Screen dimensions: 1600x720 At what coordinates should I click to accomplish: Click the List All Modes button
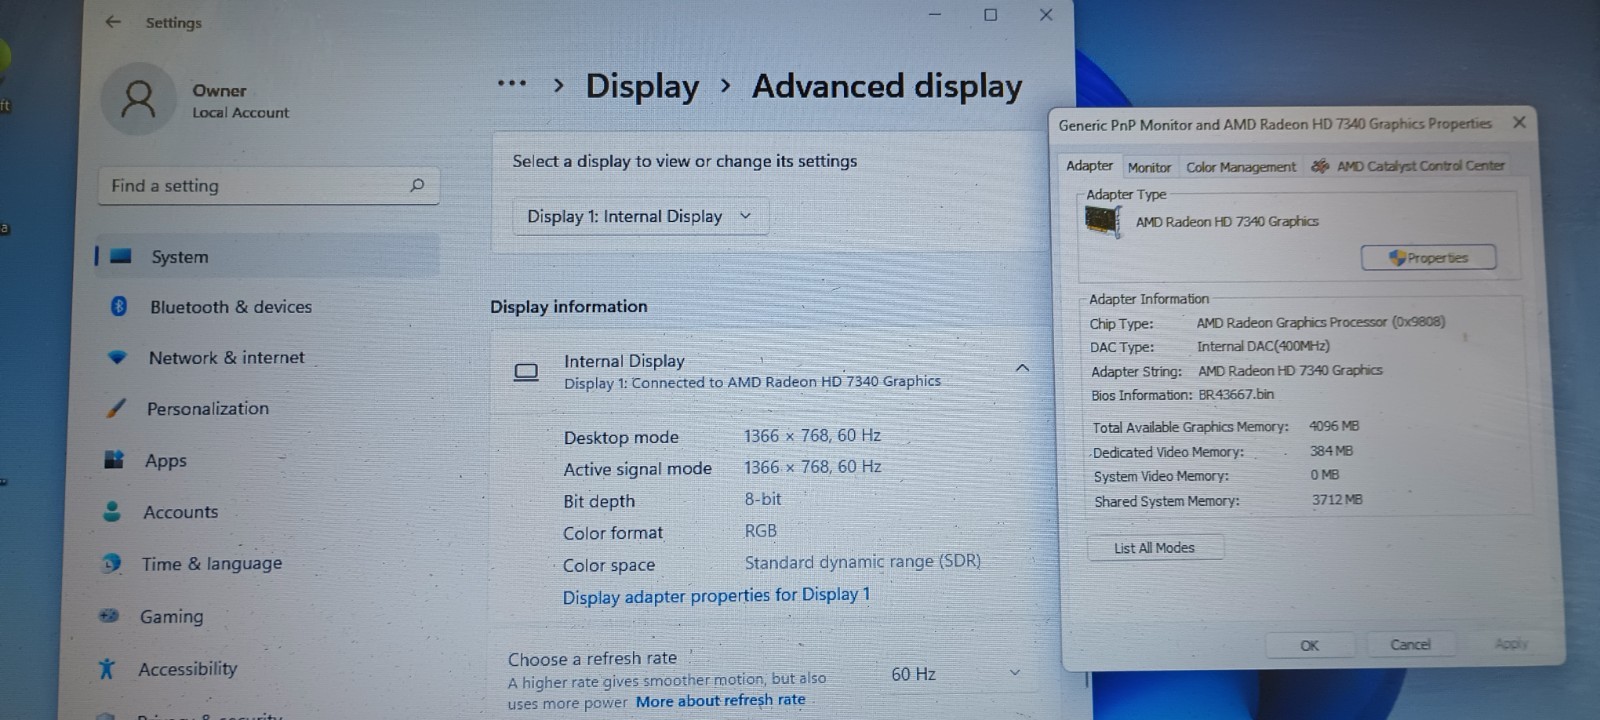pos(1154,547)
